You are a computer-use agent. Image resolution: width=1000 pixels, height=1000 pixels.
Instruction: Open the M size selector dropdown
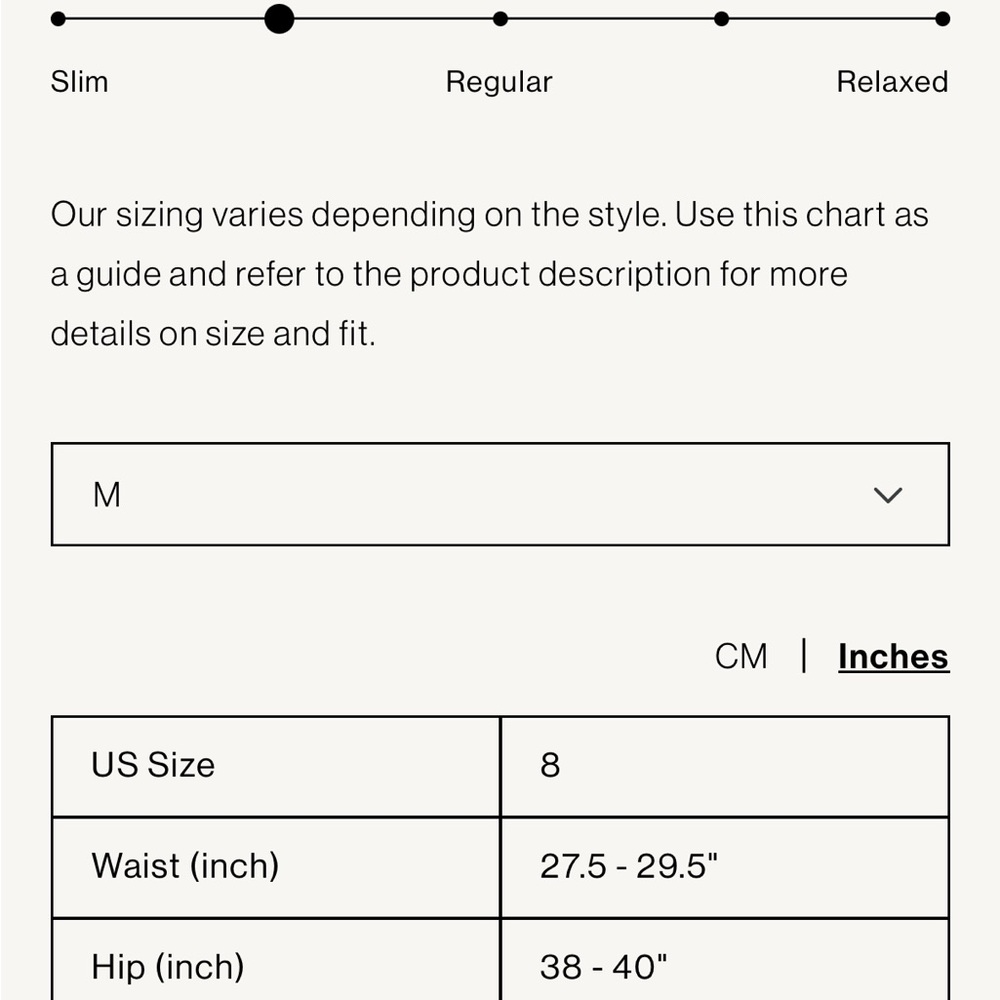pyautogui.click(x=500, y=494)
